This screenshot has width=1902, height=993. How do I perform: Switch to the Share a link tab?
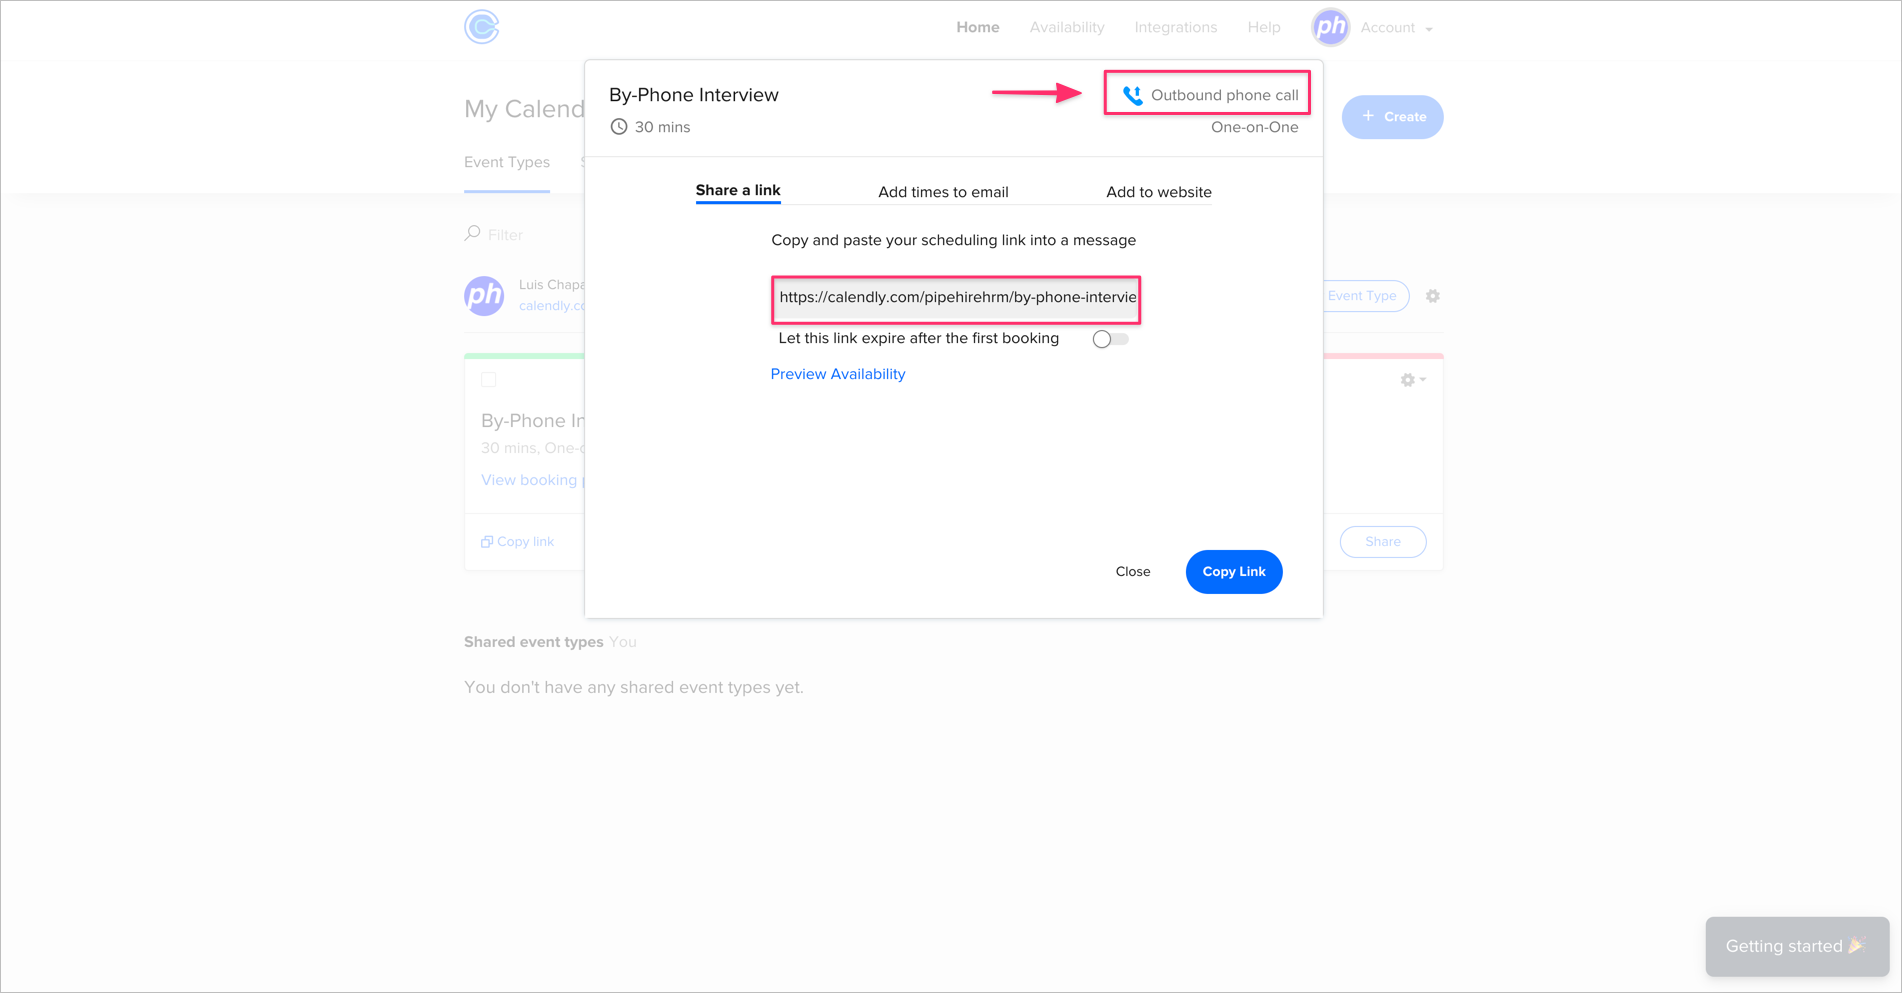click(738, 191)
